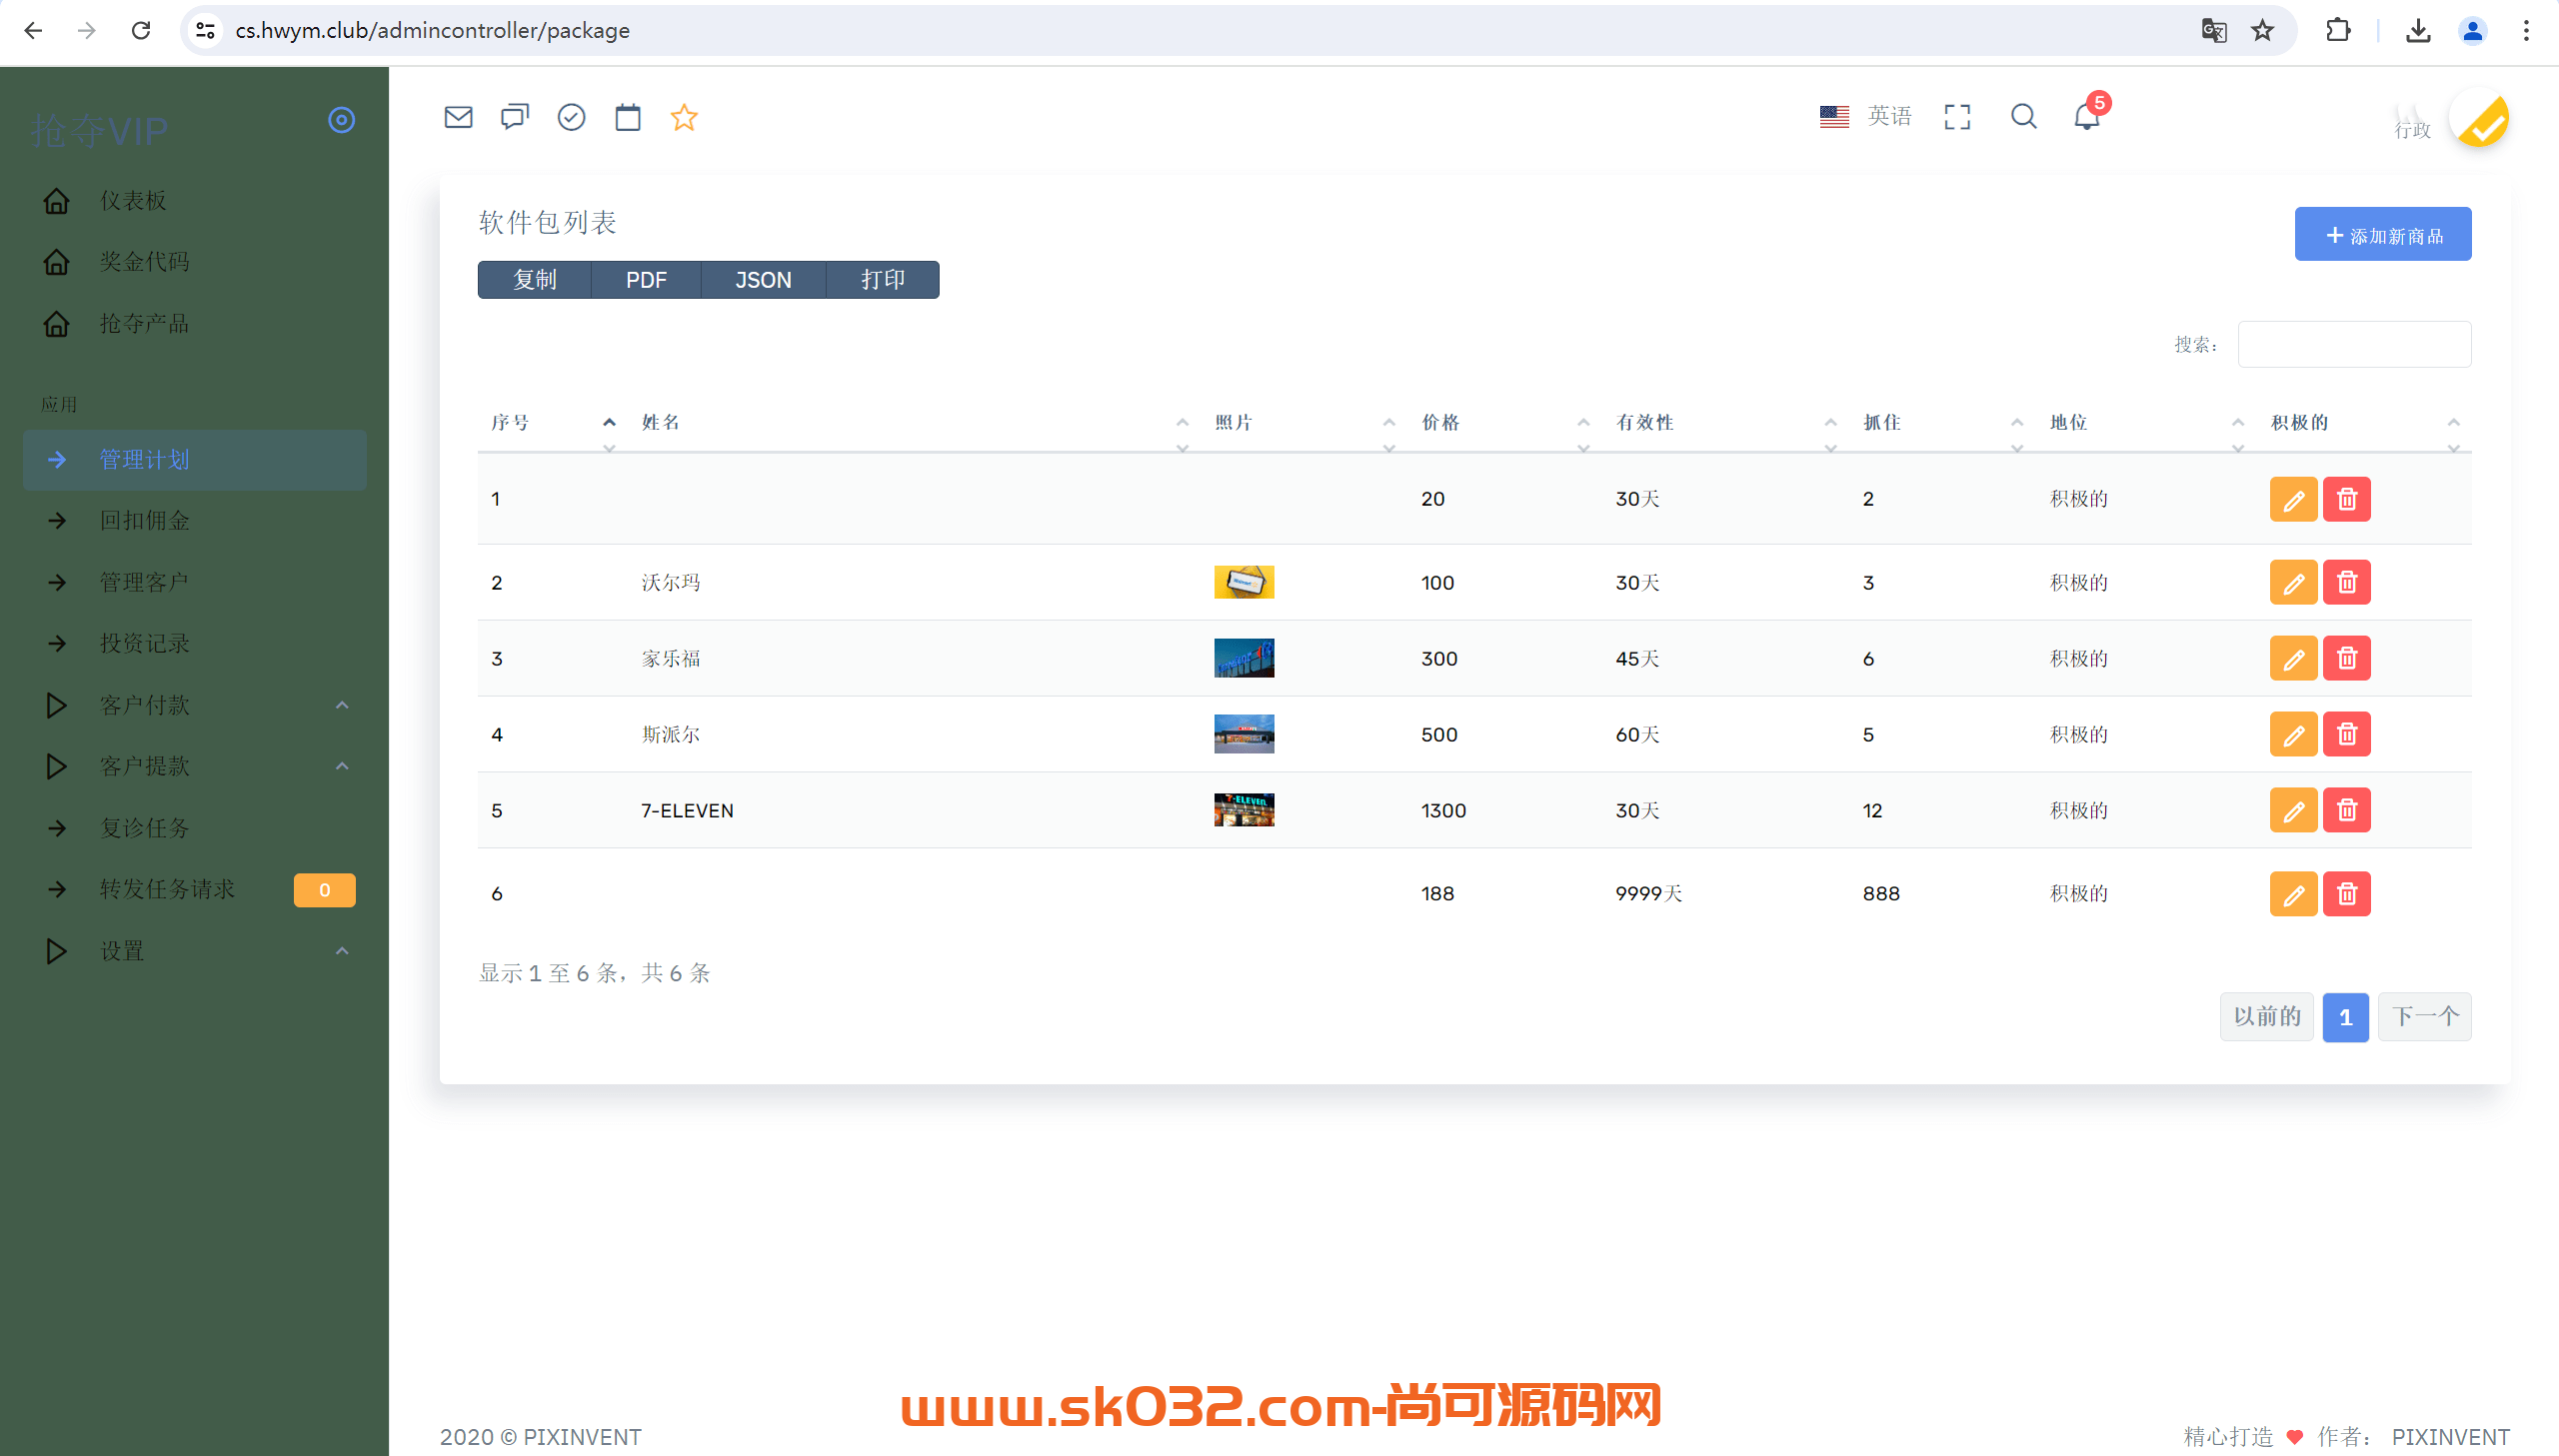Screen dimensions: 2559x1456
Task: Sort table by 积极的 column
Action: 2364,423
